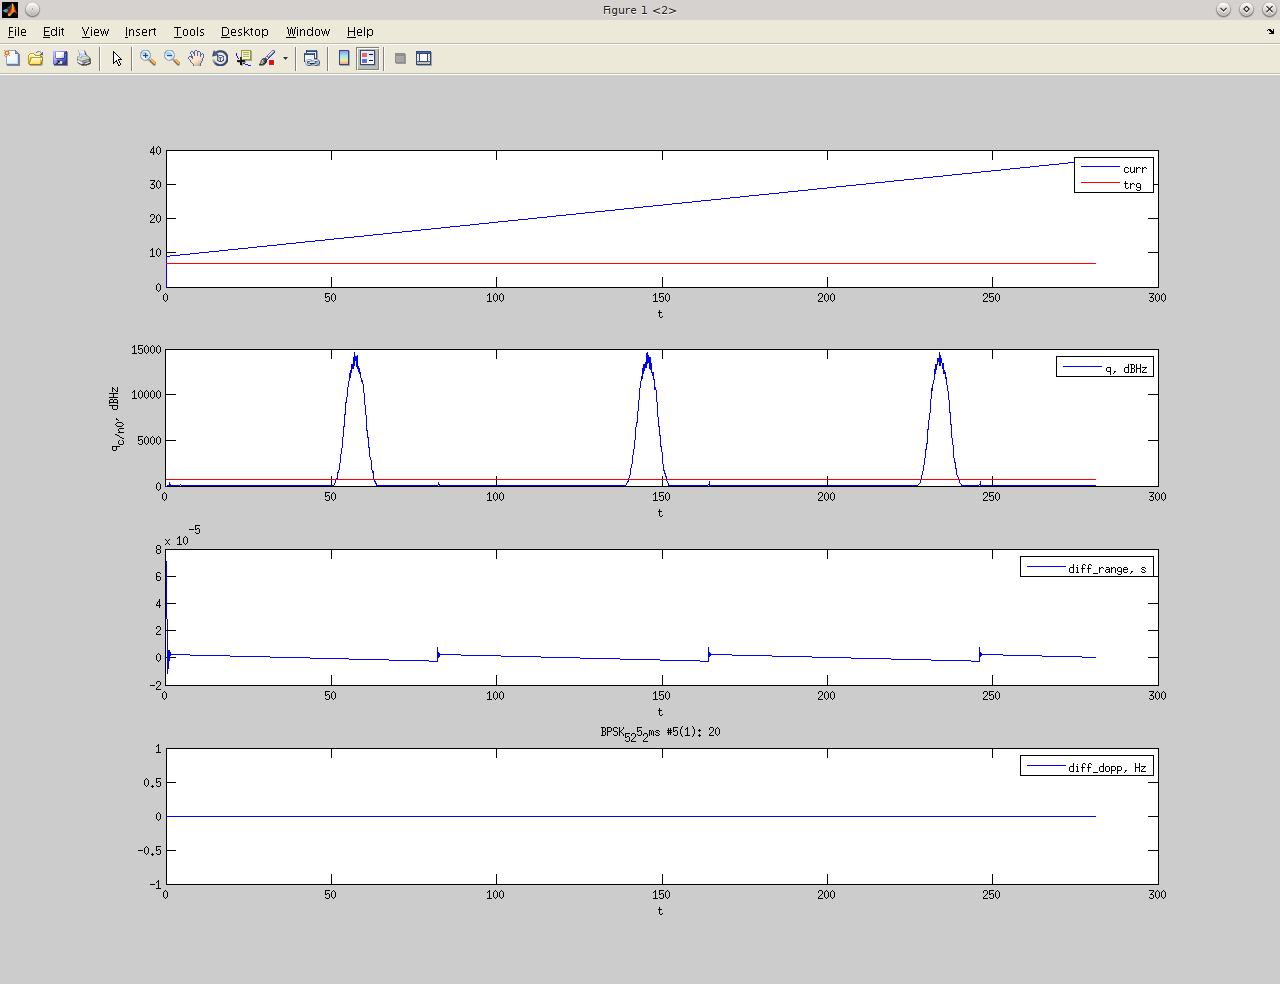The width and height of the screenshot is (1280, 984).
Task: Activate the Pan hand tool
Action: [x=196, y=58]
